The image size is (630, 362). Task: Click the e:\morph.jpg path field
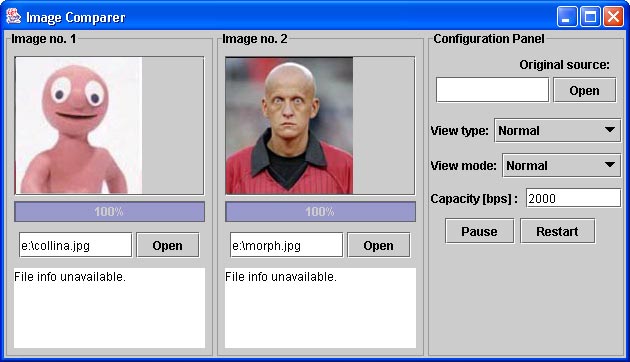coord(286,245)
